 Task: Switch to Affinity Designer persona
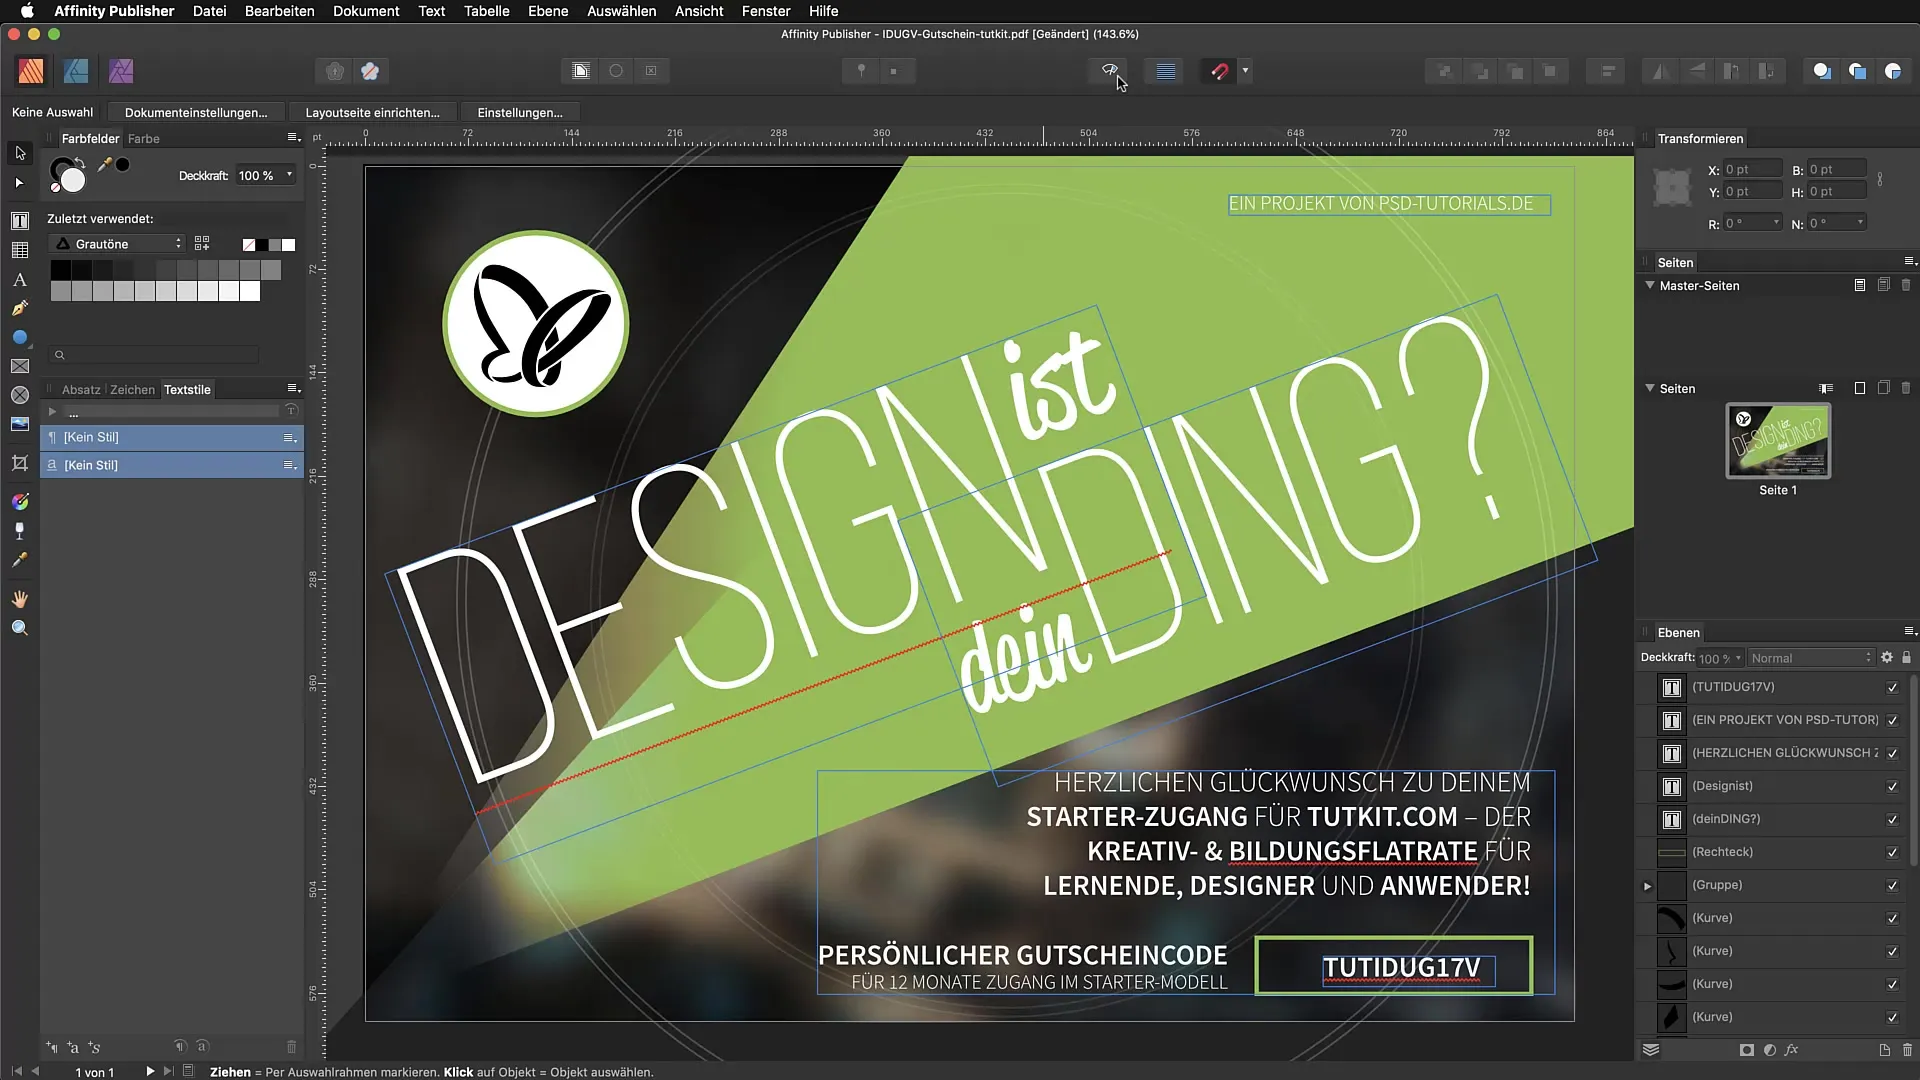click(x=76, y=71)
